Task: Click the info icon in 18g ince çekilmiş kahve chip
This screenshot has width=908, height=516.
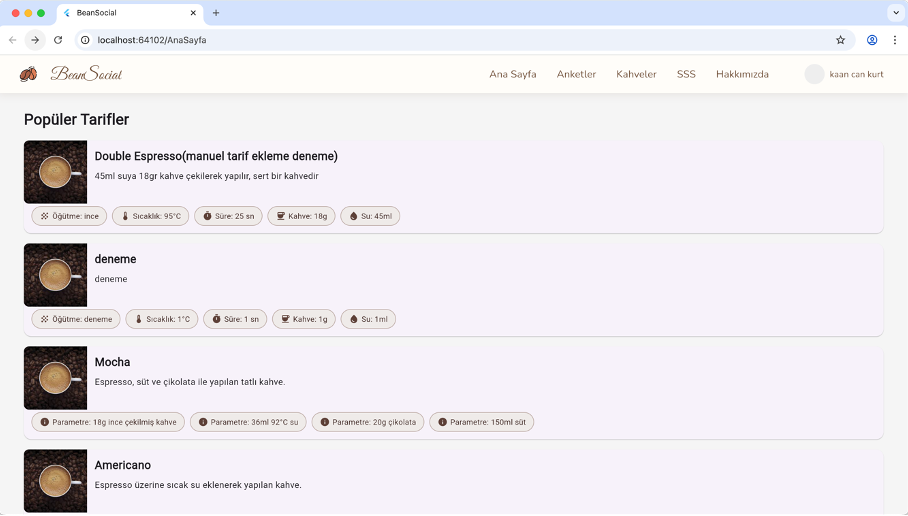Action: (x=45, y=422)
